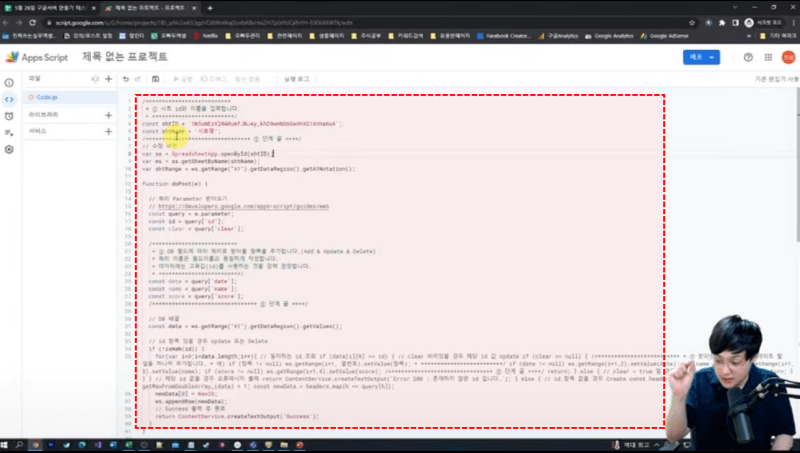Open the execution log button

coord(296,79)
